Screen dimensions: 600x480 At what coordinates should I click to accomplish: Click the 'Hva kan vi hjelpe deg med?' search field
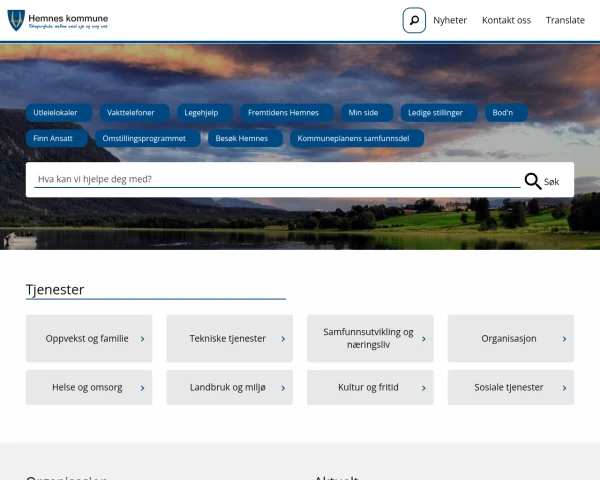(275, 180)
